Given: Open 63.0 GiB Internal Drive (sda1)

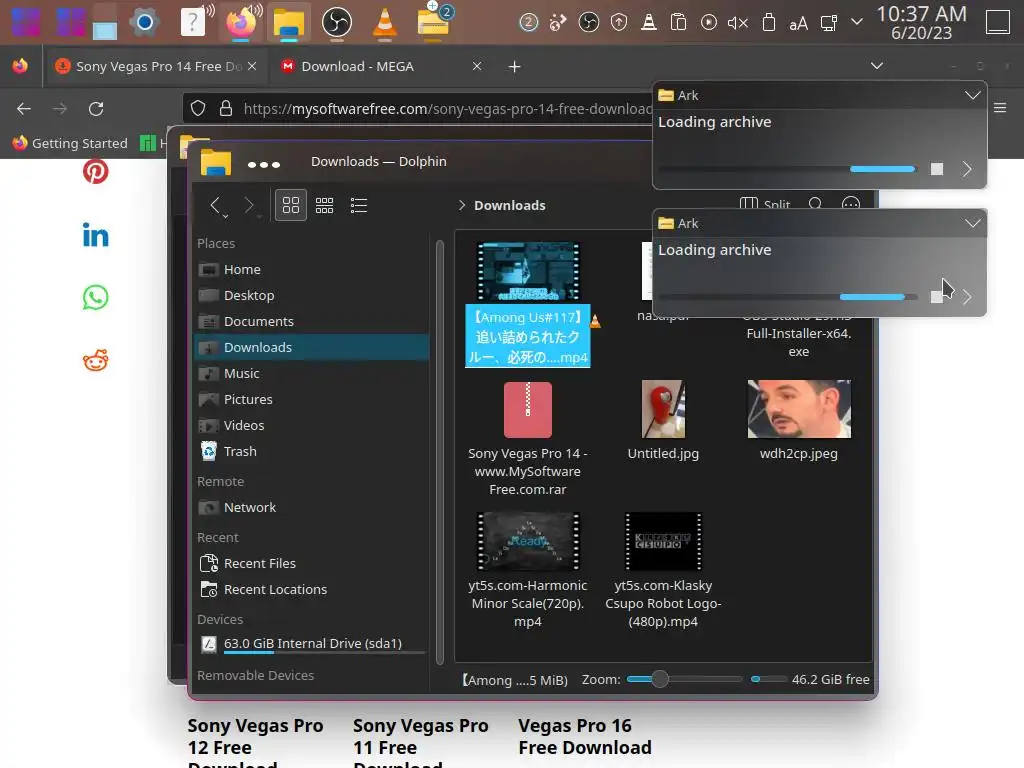Looking at the screenshot, I should [x=312, y=644].
